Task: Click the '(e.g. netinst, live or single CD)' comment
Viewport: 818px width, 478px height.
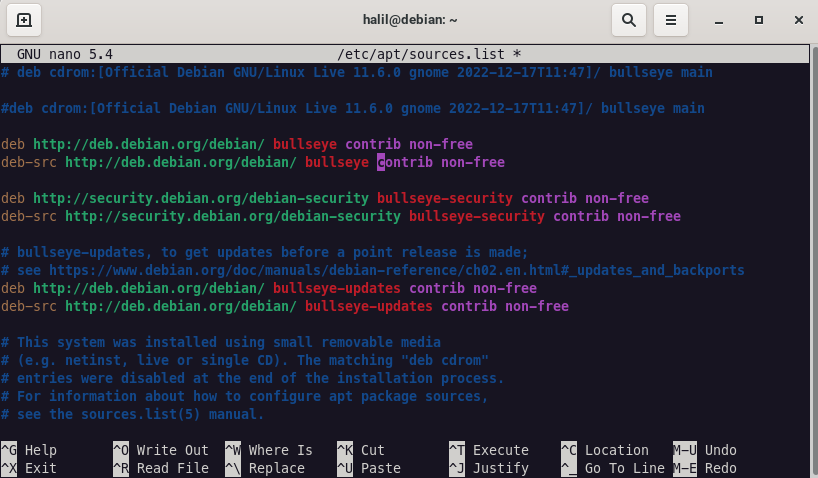Action: (245, 360)
